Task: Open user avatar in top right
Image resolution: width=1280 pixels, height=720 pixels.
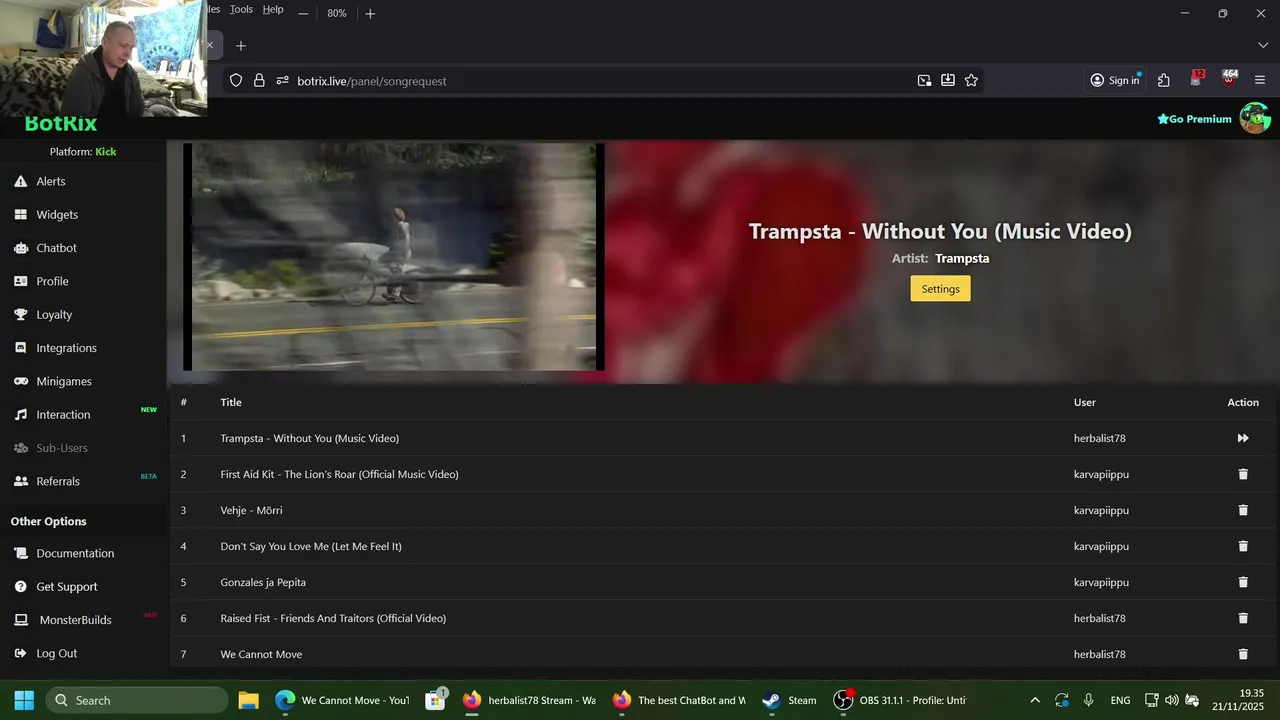Action: [1255, 118]
